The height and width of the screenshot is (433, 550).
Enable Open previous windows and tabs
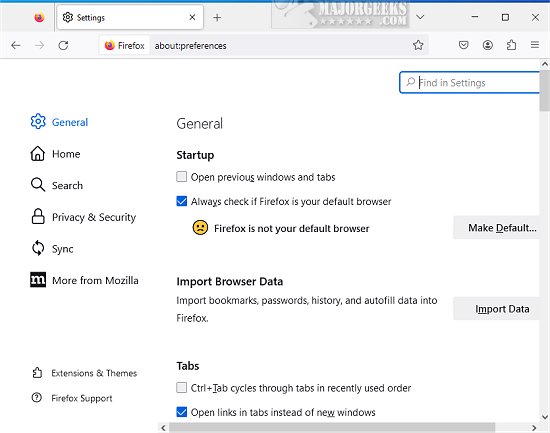click(181, 176)
